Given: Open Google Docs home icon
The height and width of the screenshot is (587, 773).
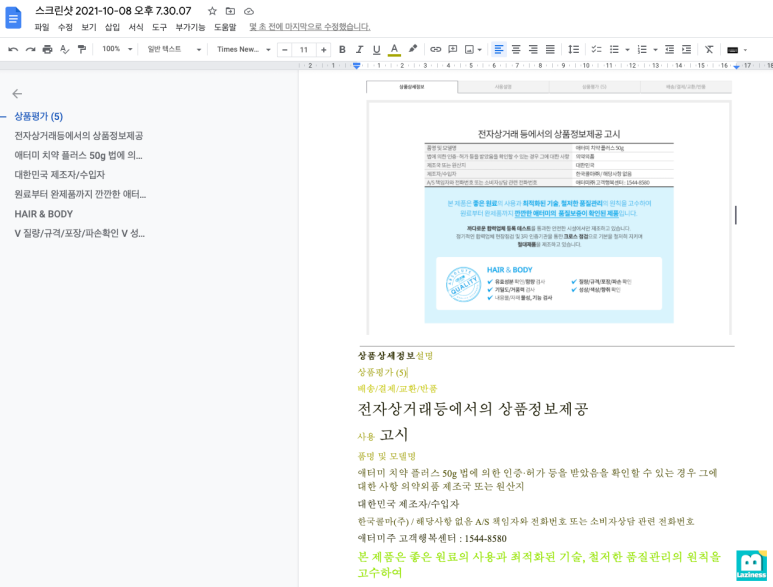Looking at the screenshot, I should tap(13, 18).
